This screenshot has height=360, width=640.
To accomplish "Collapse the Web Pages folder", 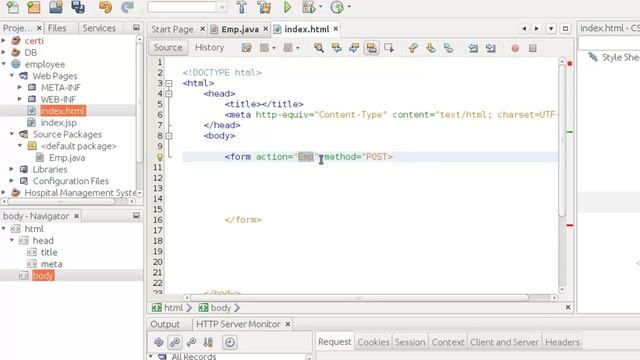I will click(x=12, y=76).
